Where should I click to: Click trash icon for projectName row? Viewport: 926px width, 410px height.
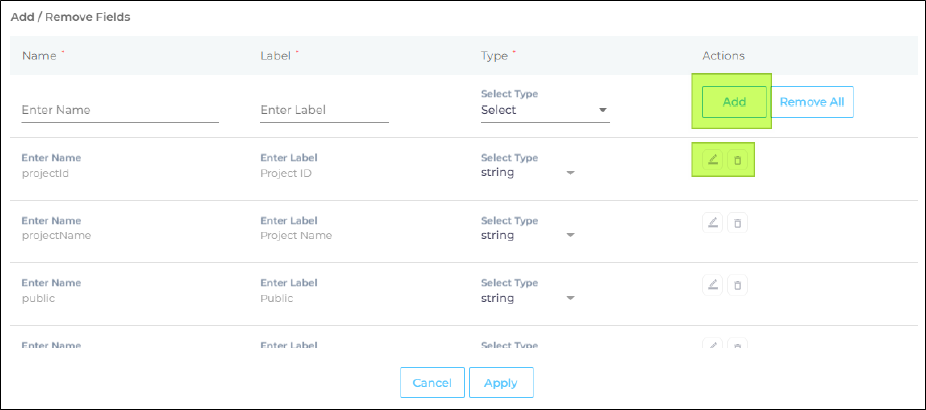pos(737,223)
